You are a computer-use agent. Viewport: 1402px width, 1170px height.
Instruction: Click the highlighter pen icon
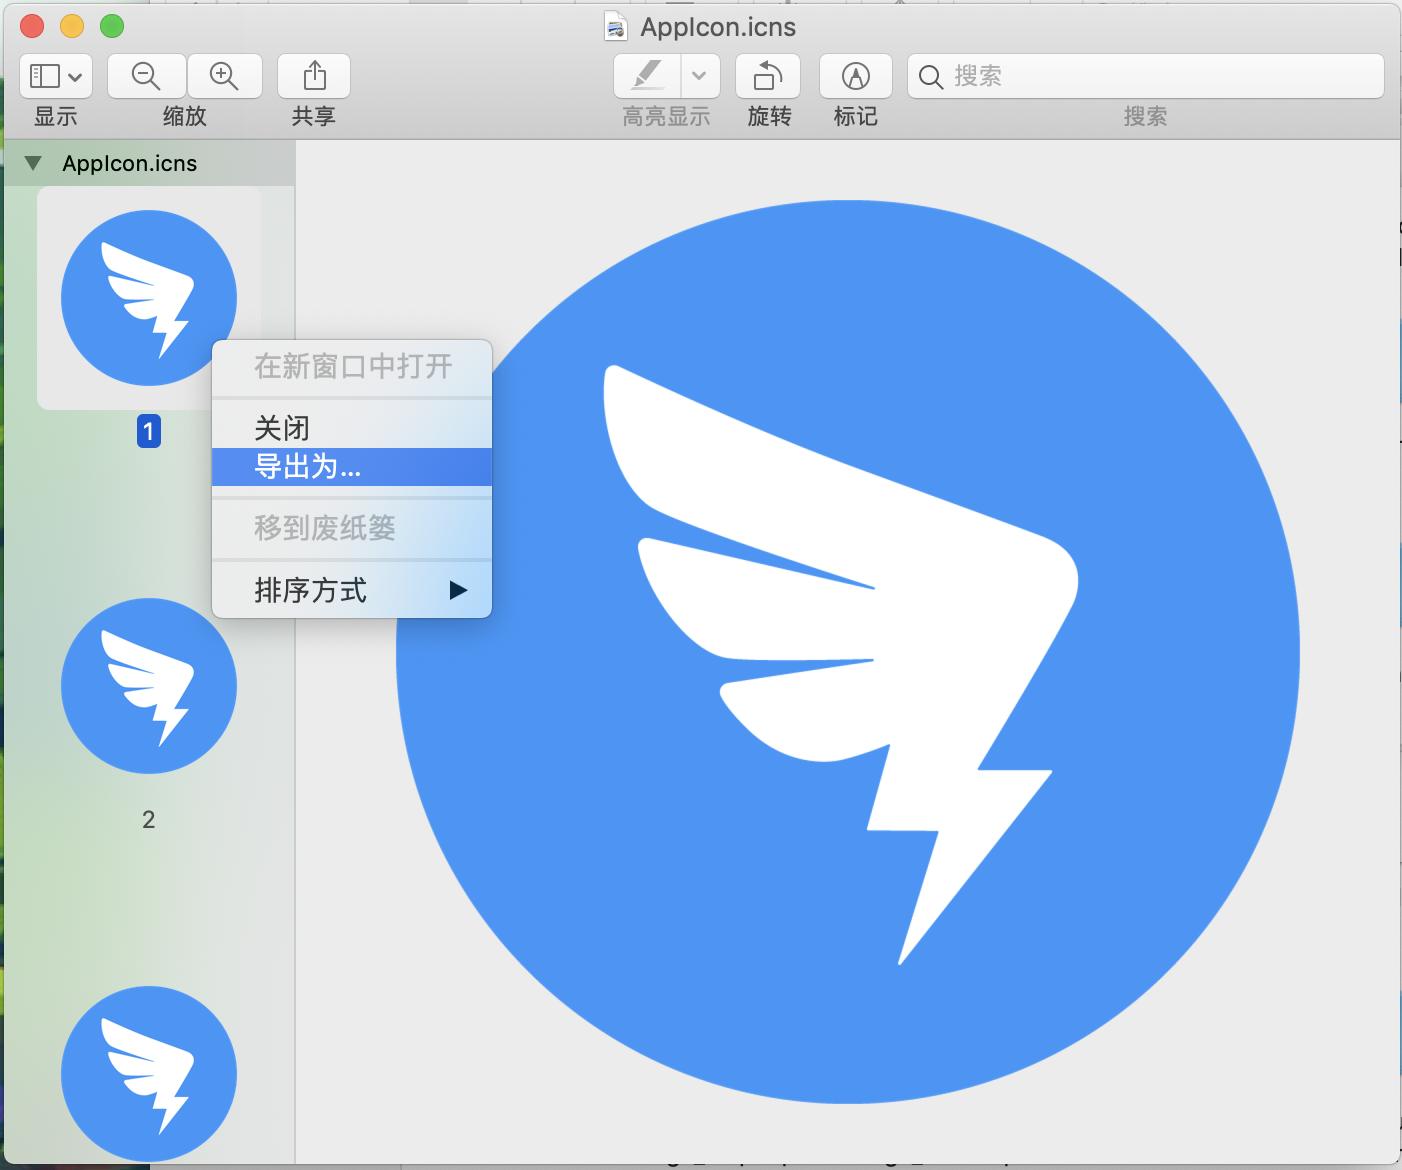click(x=648, y=76)
